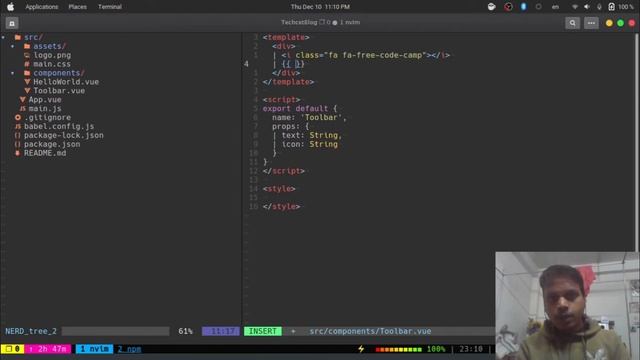The height and width of the screenshot is (360, 640).
Task: Click the closing </script> tag
Action: (x=284, y=171)
